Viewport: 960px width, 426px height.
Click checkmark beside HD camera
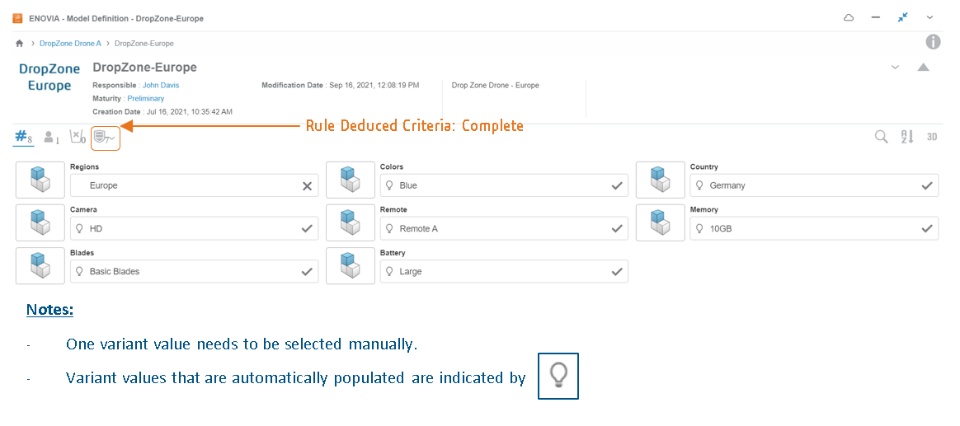[307, 228]
